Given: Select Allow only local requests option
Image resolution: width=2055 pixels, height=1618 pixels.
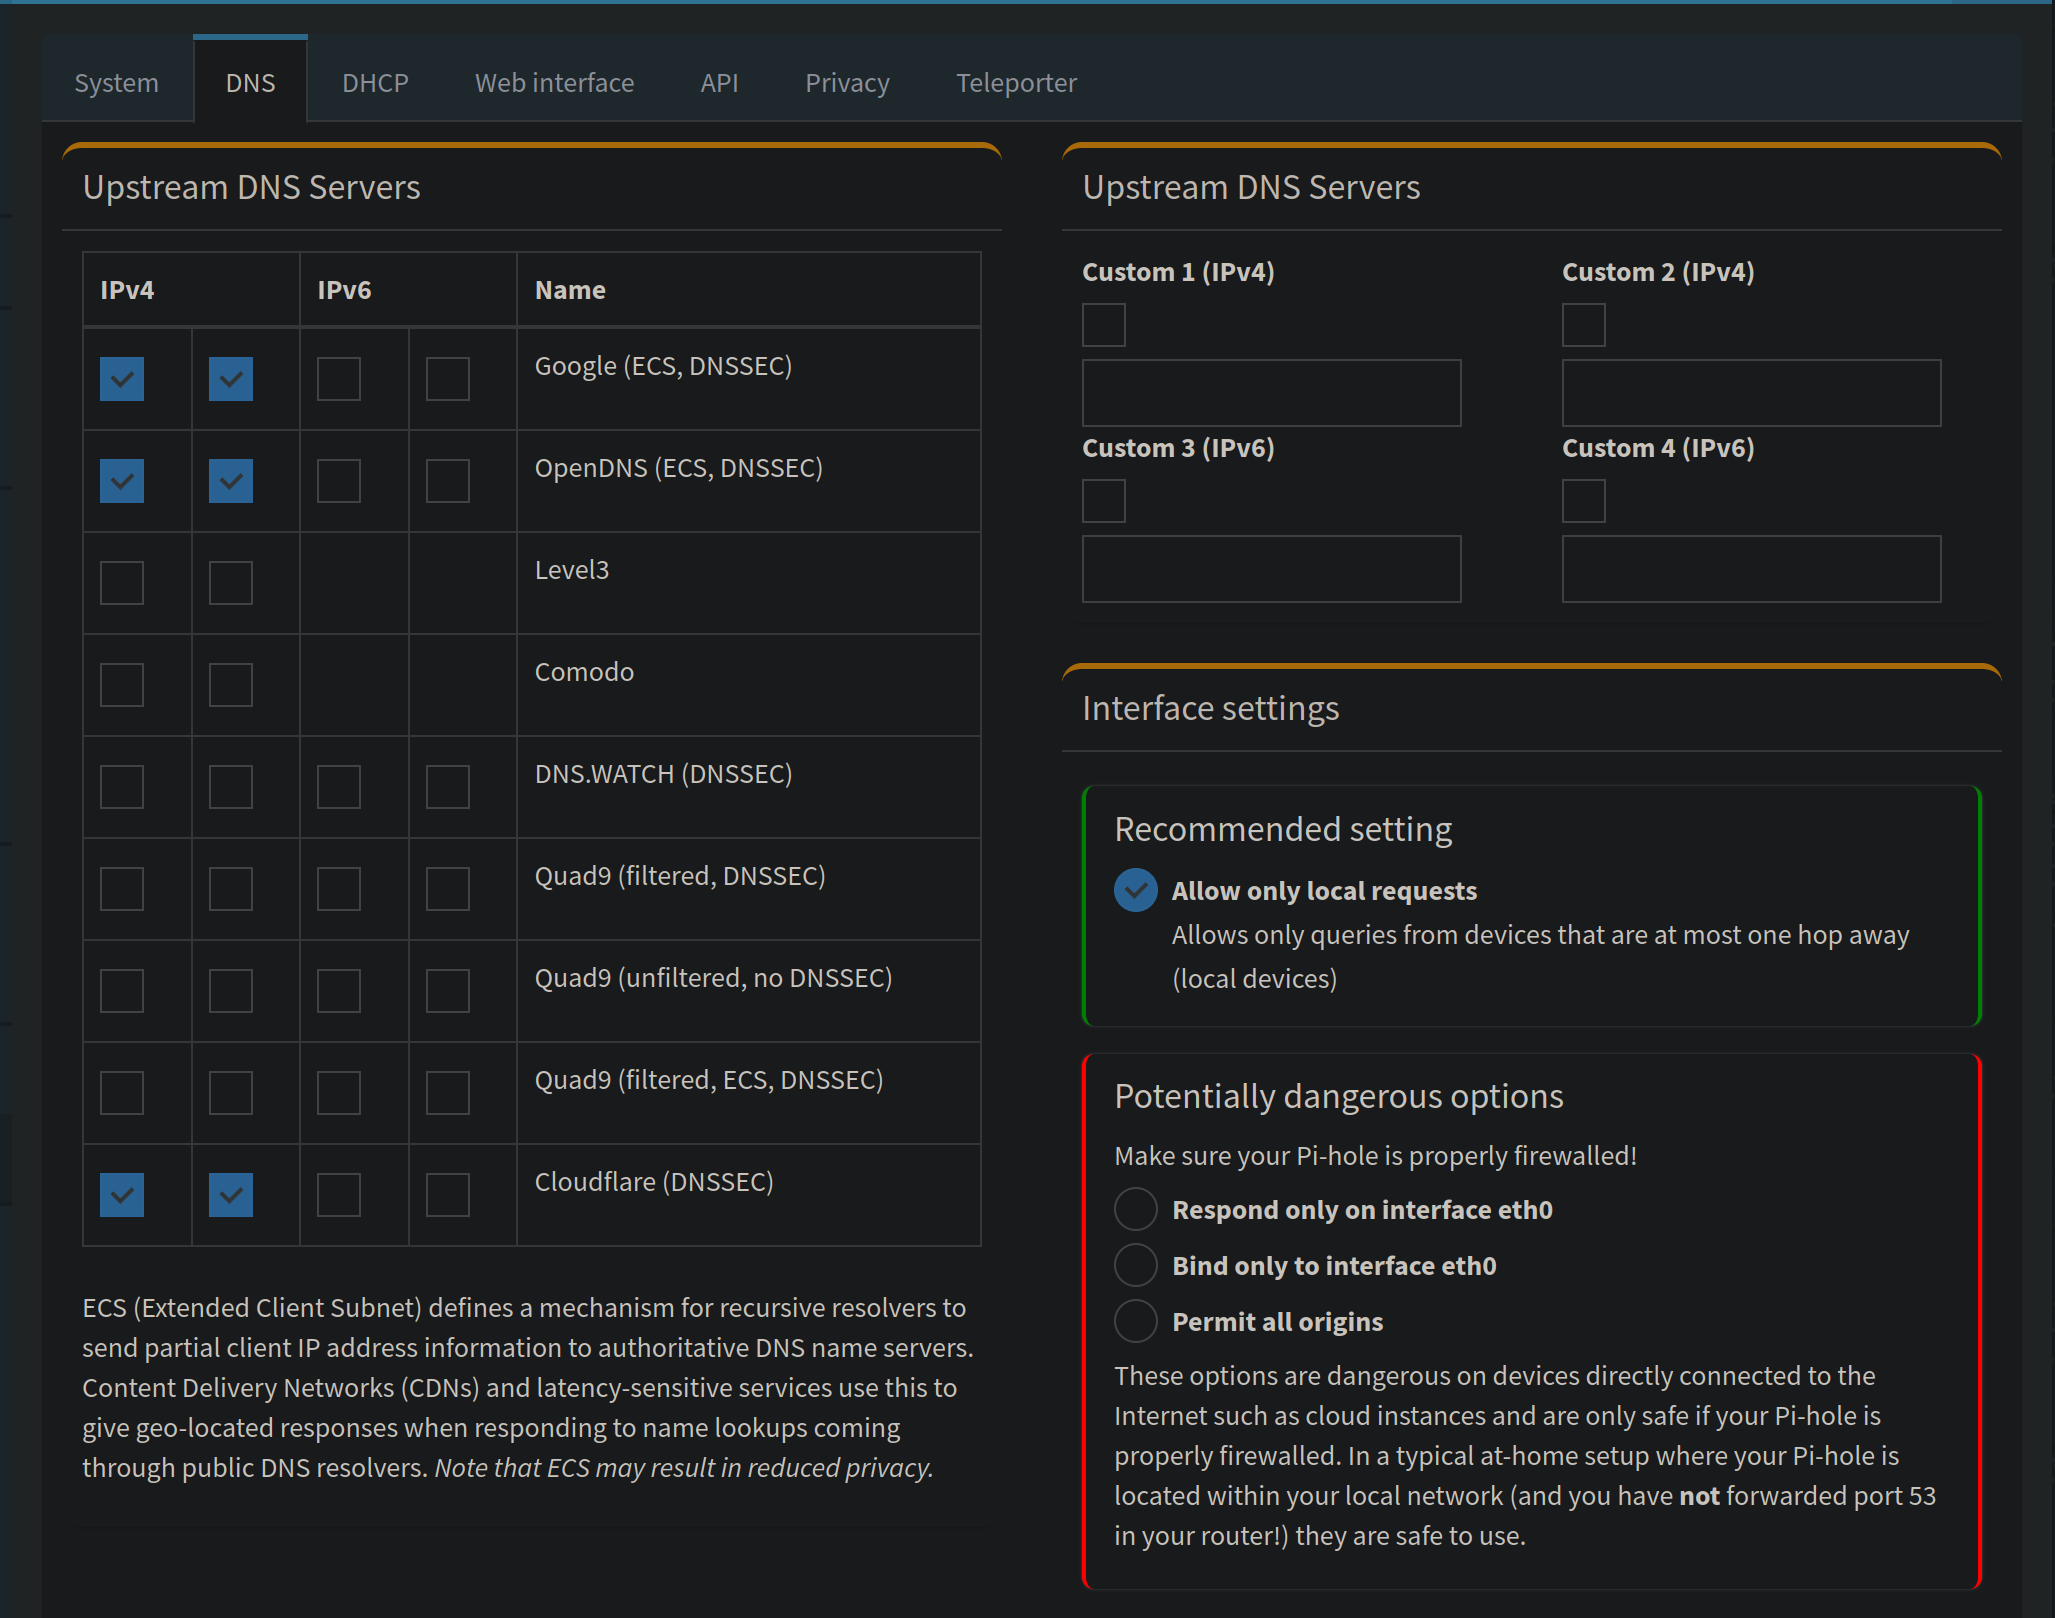Looking at the screenshot, I should pyautogui.click(x=1136, y=890).
